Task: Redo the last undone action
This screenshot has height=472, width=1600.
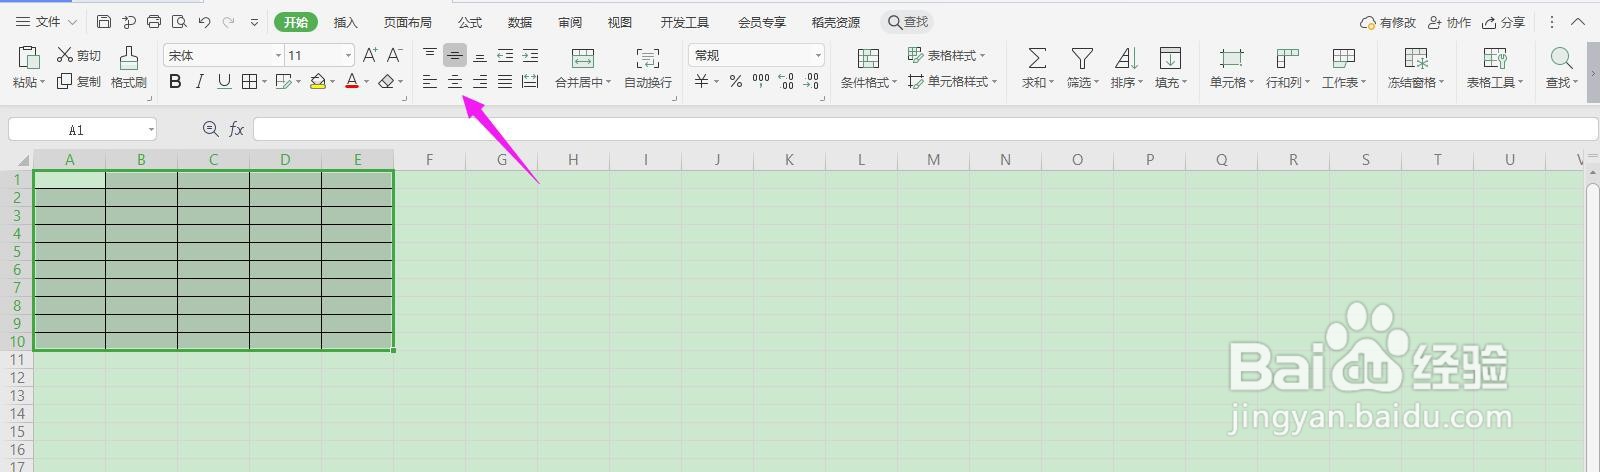Action: click(228, 22)
